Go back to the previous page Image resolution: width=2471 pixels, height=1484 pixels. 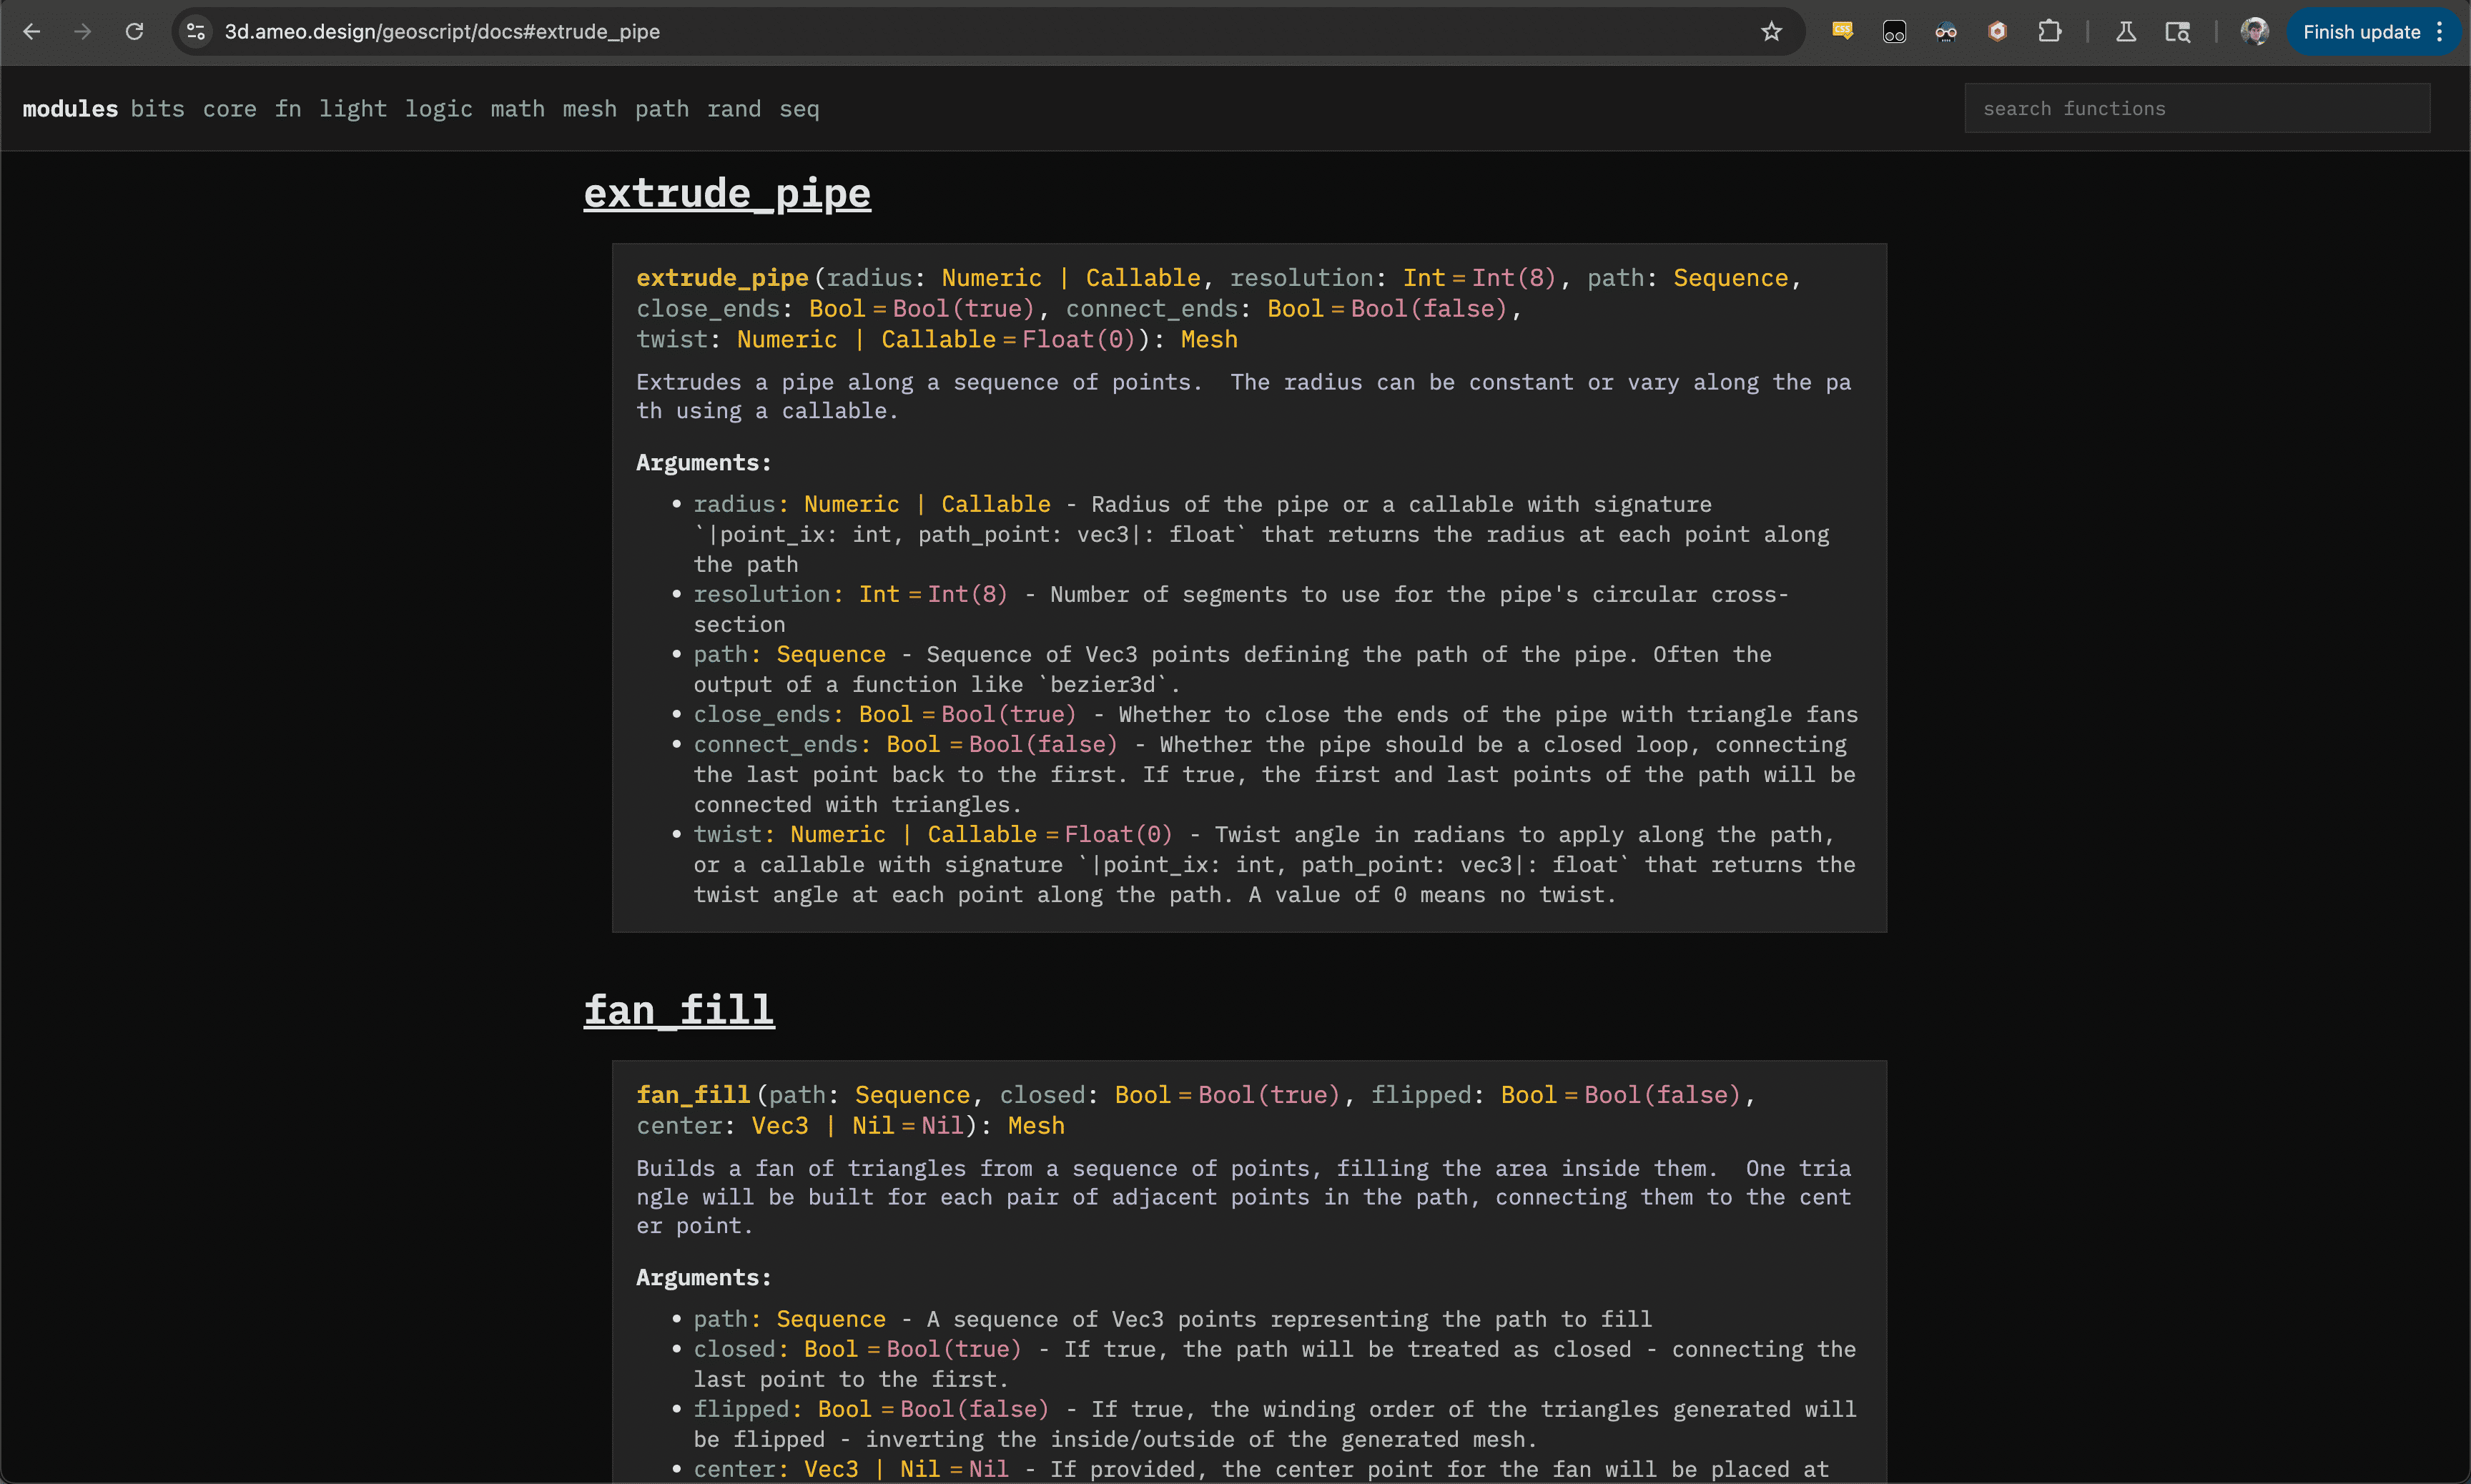(x=31, y=32)
